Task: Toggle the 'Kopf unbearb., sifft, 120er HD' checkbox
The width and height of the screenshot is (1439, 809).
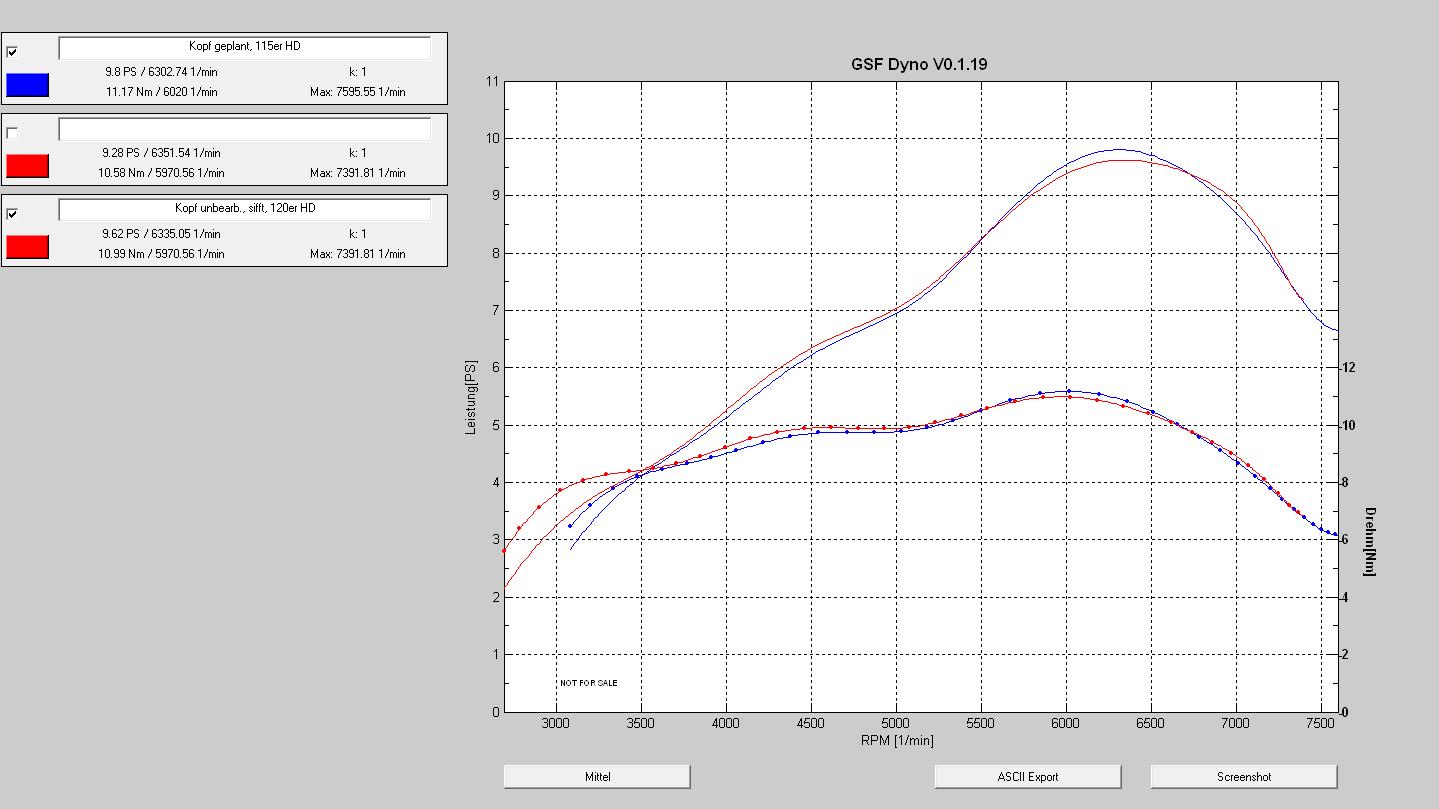Action: (x=12, y=213)
